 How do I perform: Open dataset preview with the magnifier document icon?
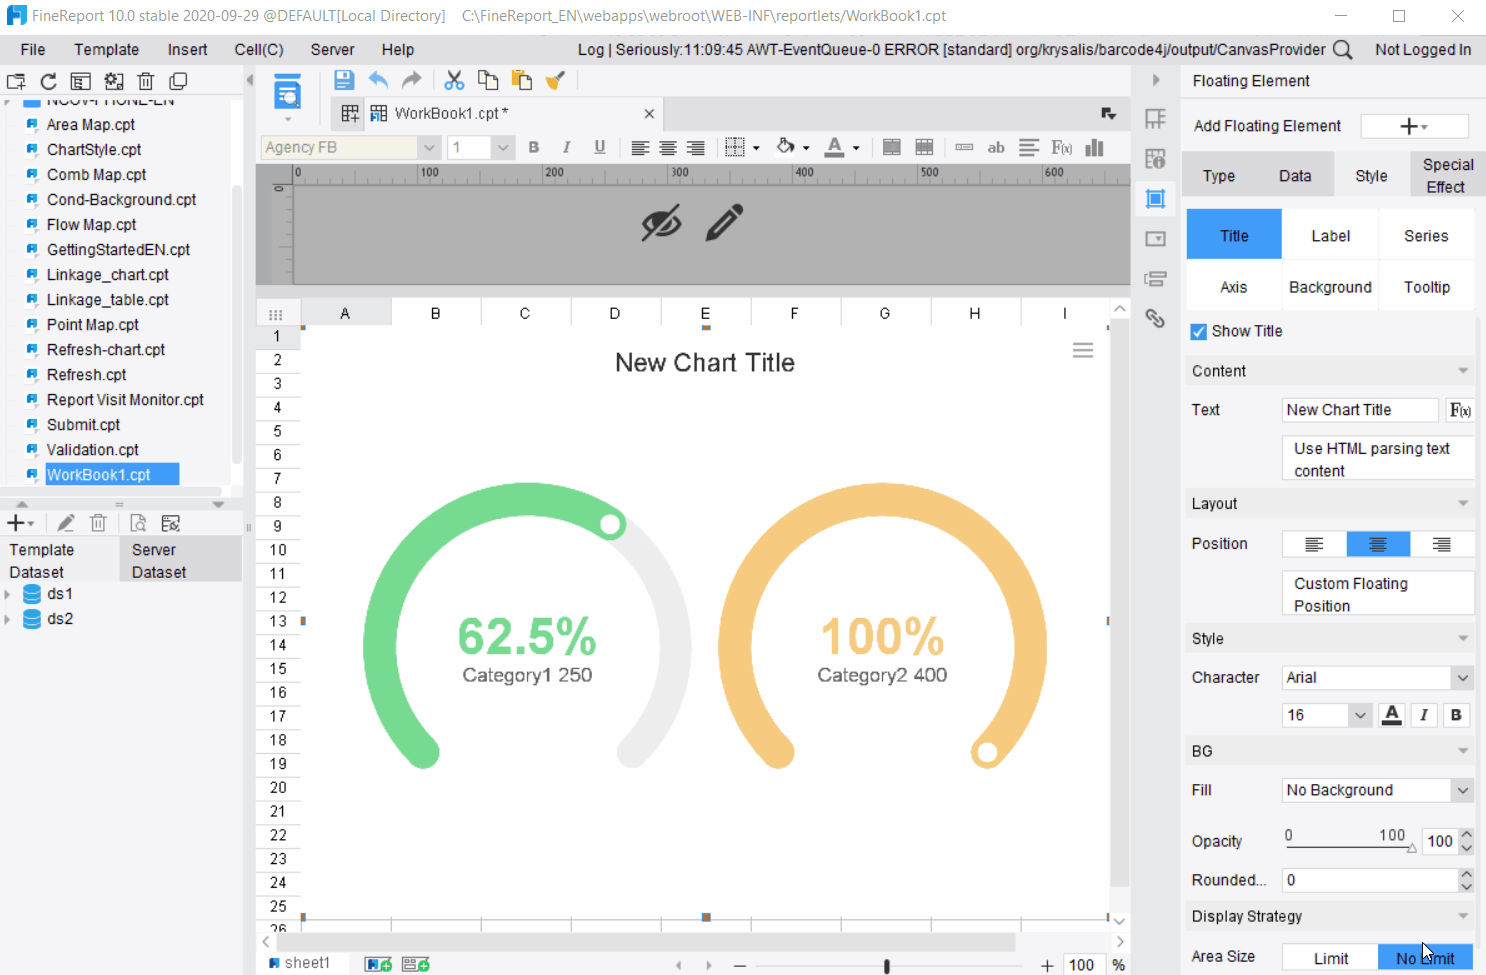(138, 522)
